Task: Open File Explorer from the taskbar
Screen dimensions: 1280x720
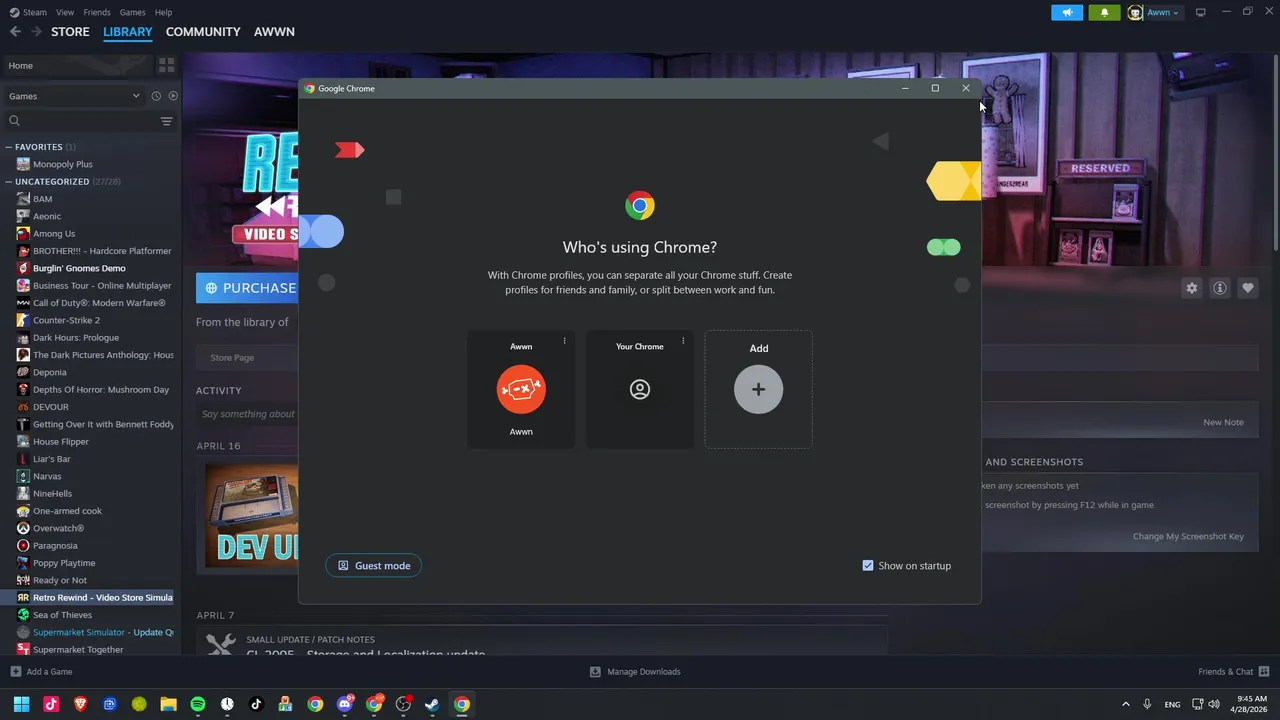Action: point(168,704)
